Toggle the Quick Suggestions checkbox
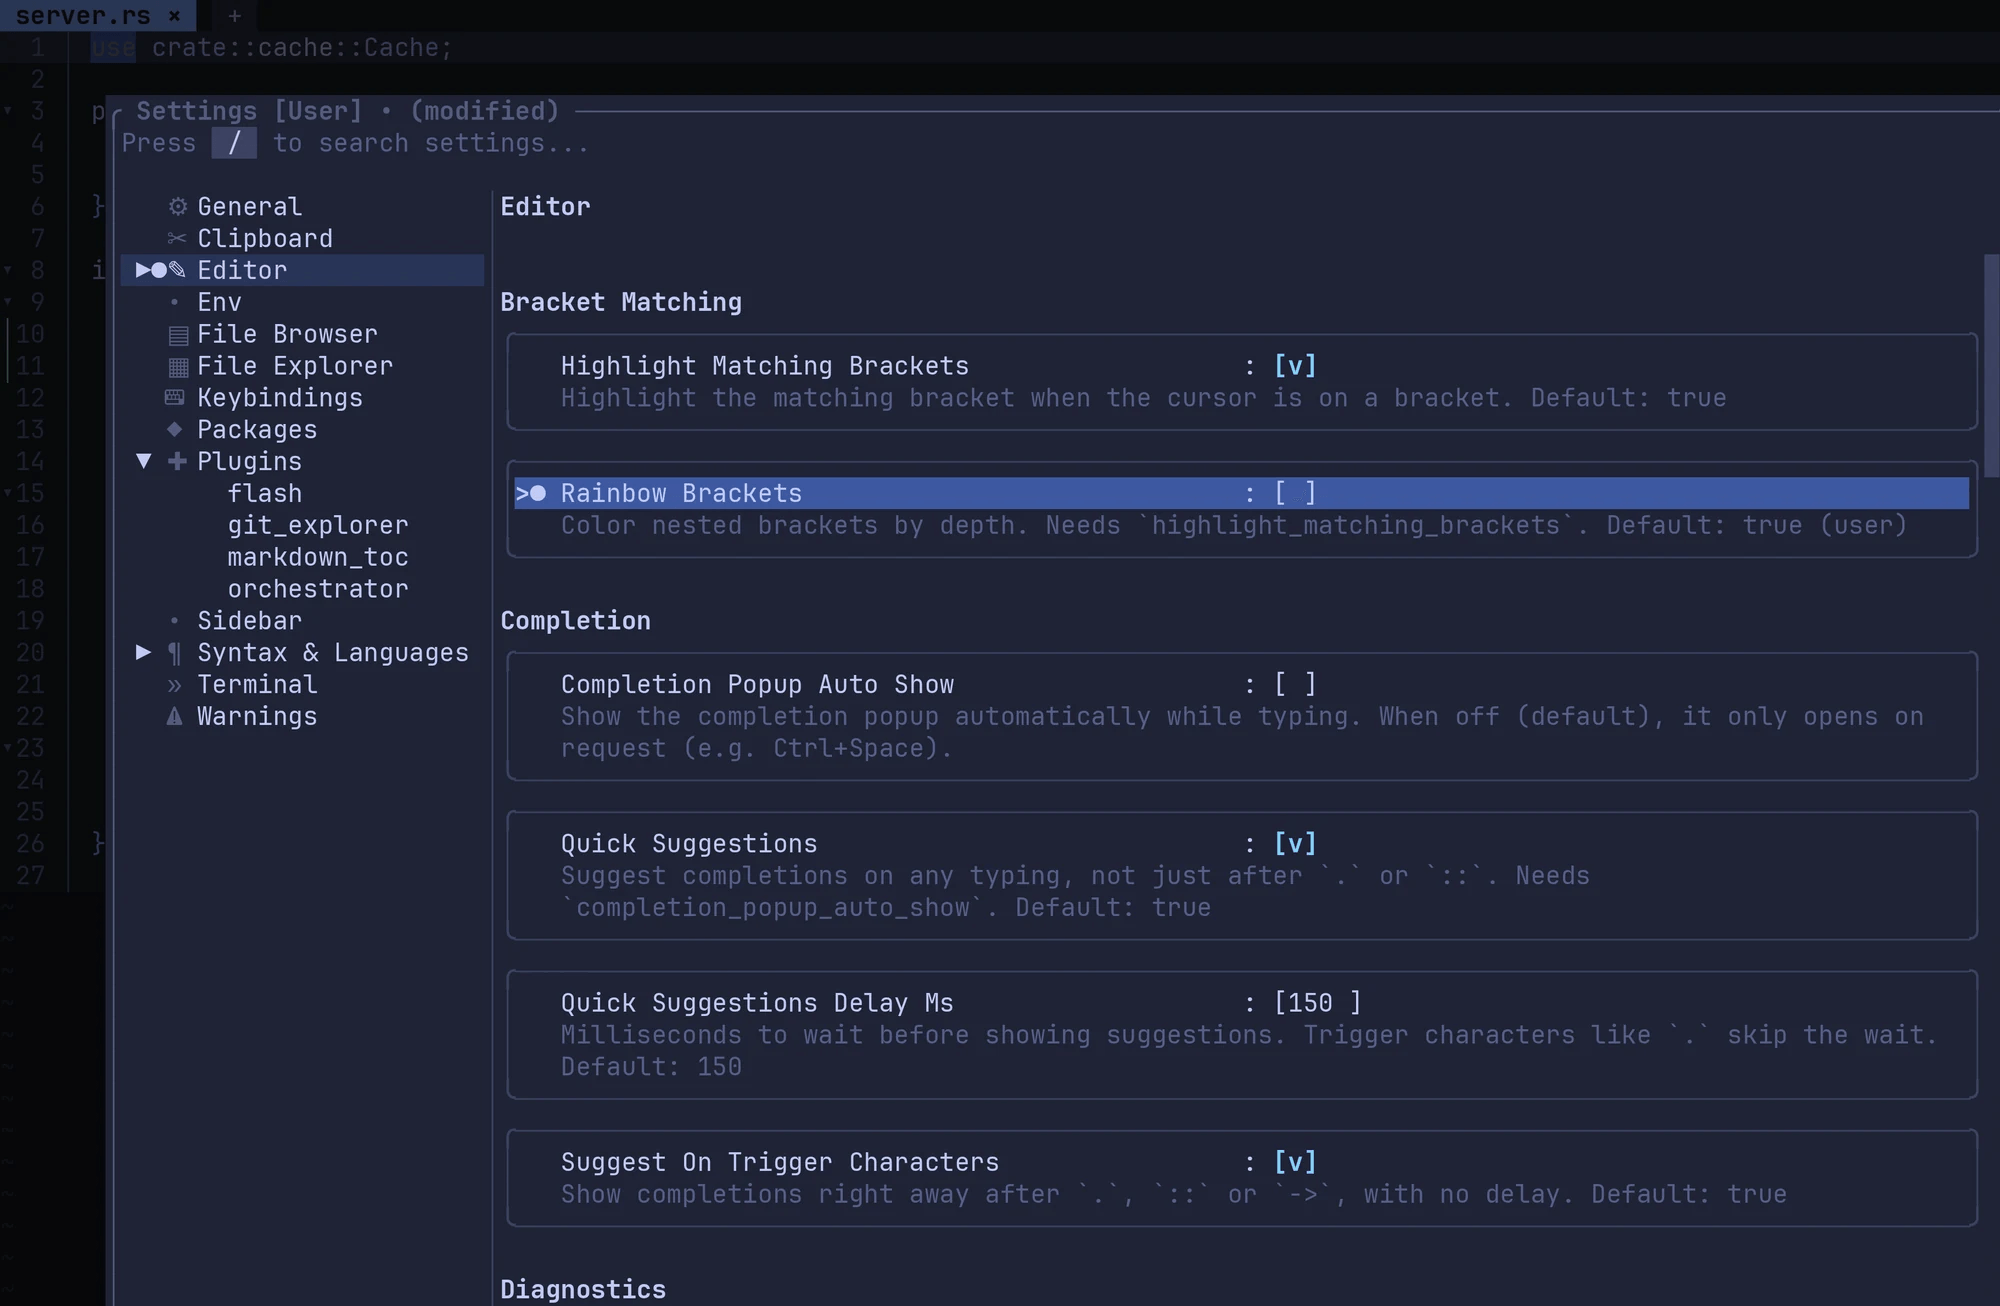This screenshot has width=2000, height=1306. [x=1295, y=844]
